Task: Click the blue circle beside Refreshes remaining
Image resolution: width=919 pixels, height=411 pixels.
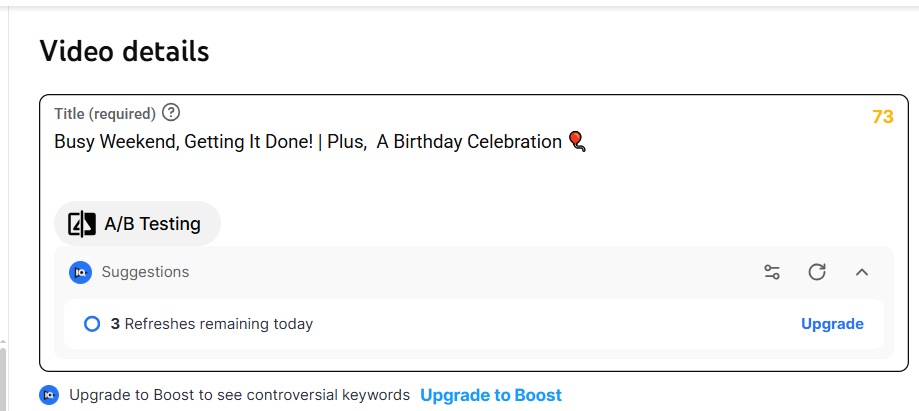Action: (92, 324)
